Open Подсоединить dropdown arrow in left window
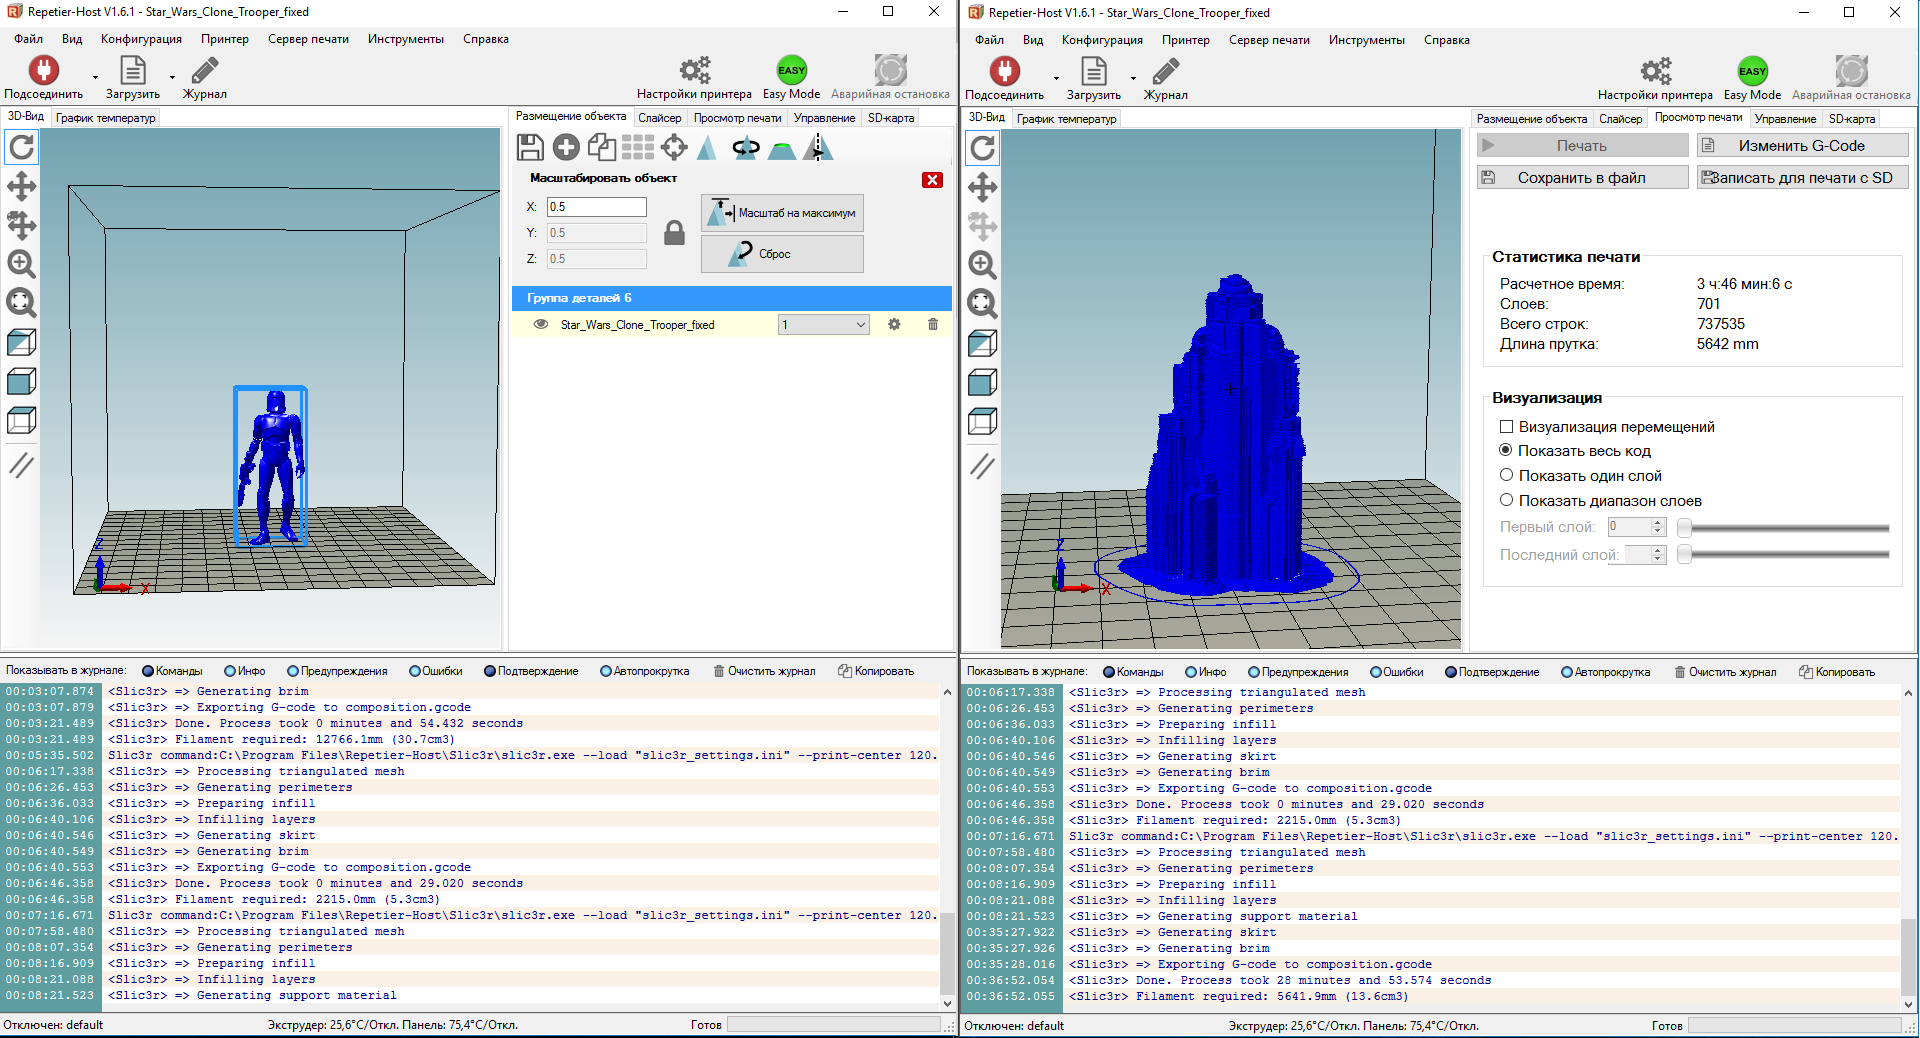This screenshot has width=1920, height=1038. [96, 77]
